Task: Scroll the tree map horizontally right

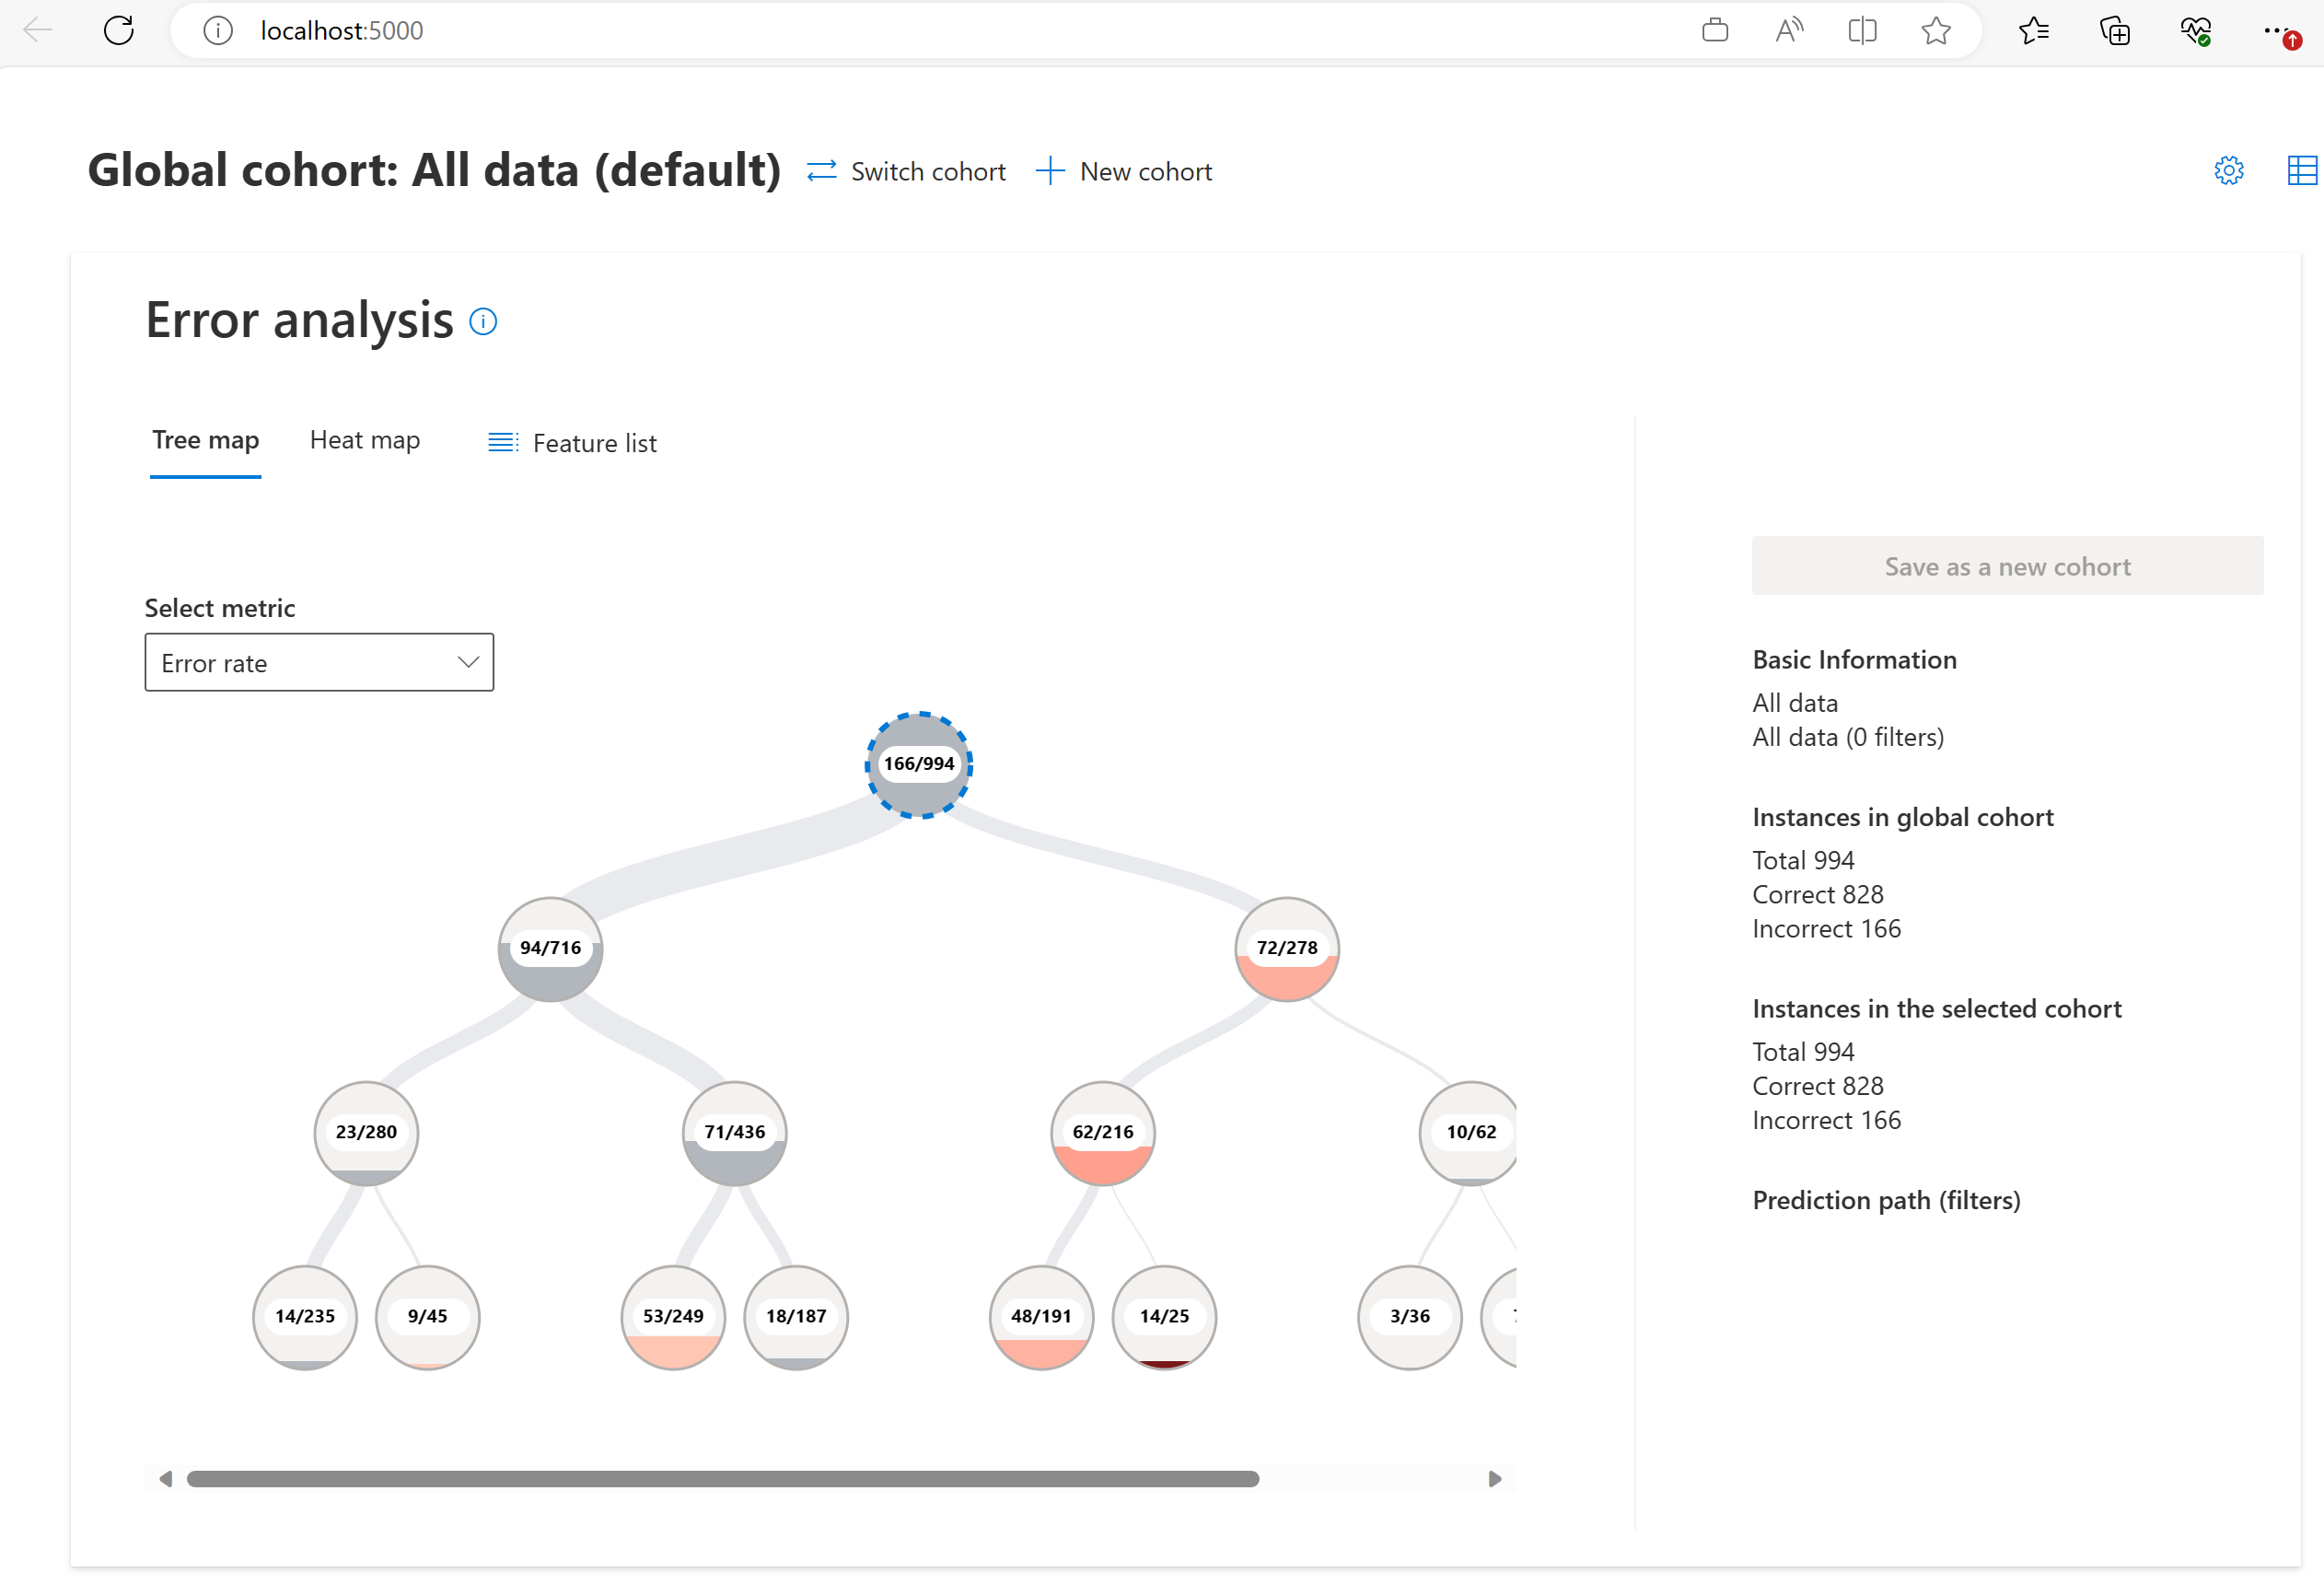Action: coord(1495,1478)
